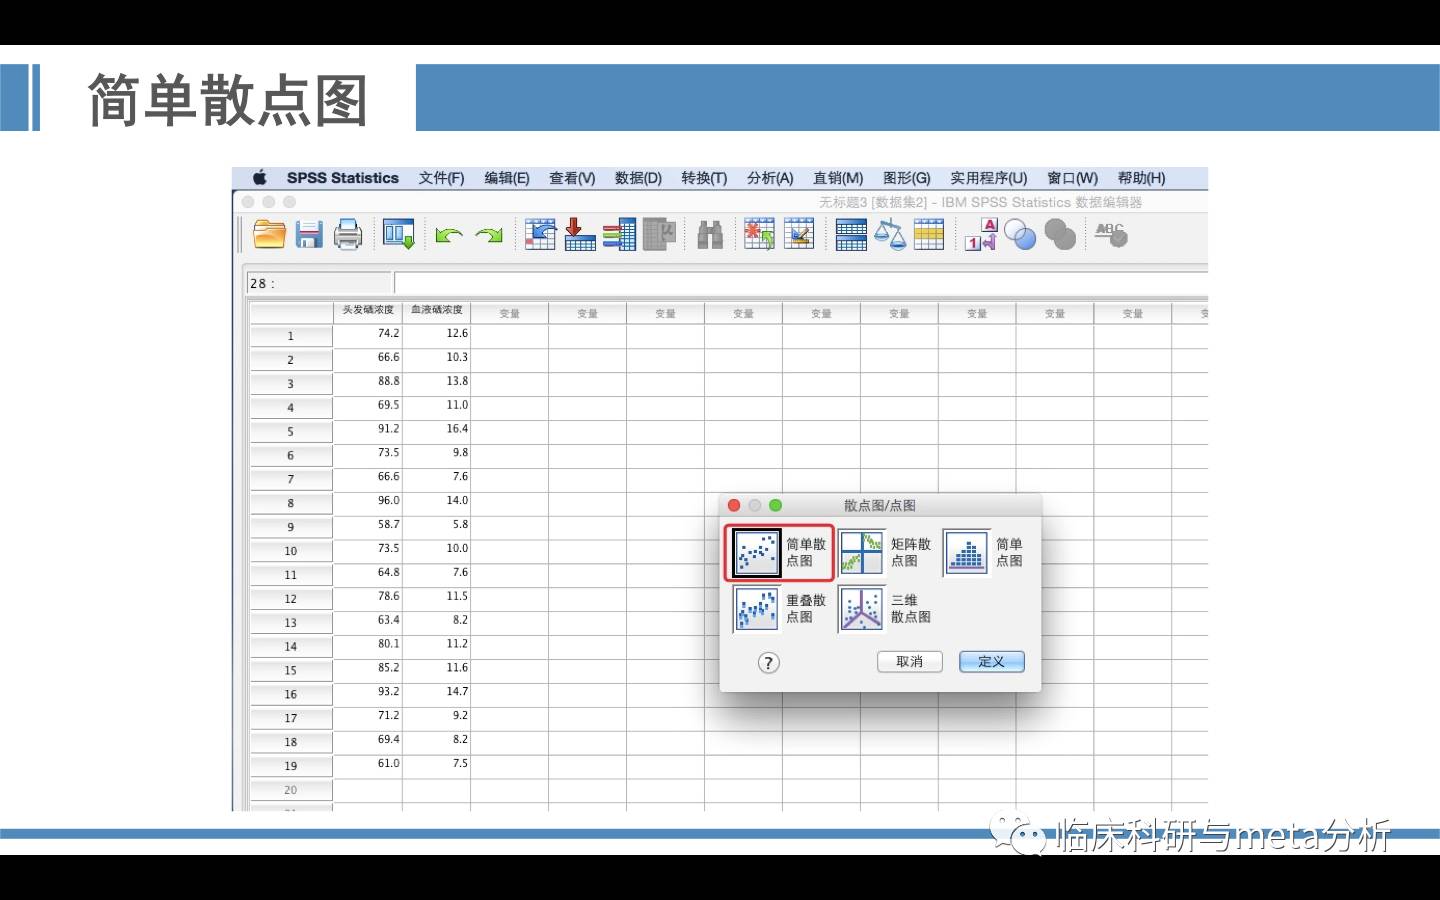Click the 取消 cancel button
Viewport: 1440px width, 900px height.
[x=910, y=662]
